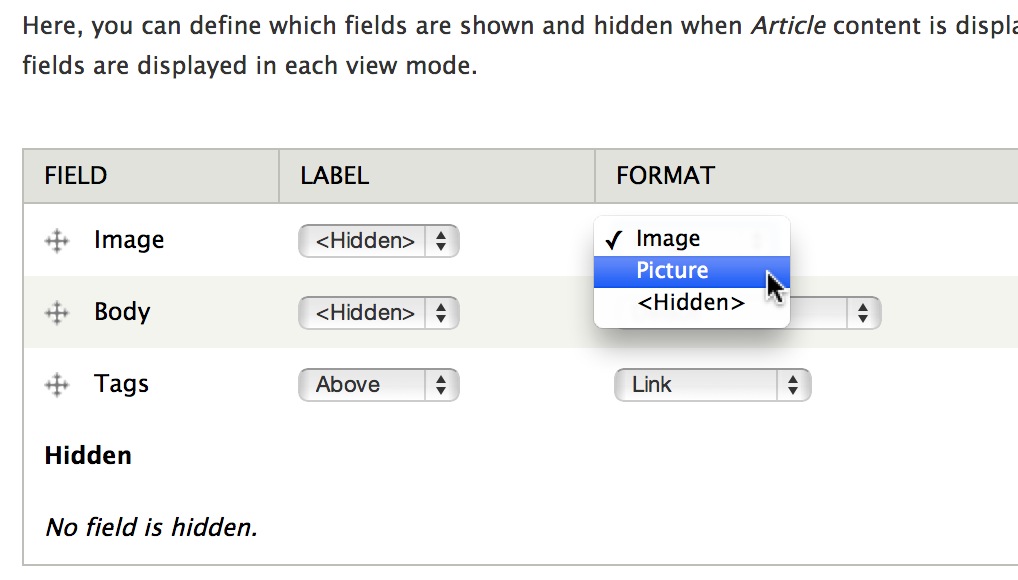
Task: Click the arrows on the Above dropdown control
Action: pos(442,384)
